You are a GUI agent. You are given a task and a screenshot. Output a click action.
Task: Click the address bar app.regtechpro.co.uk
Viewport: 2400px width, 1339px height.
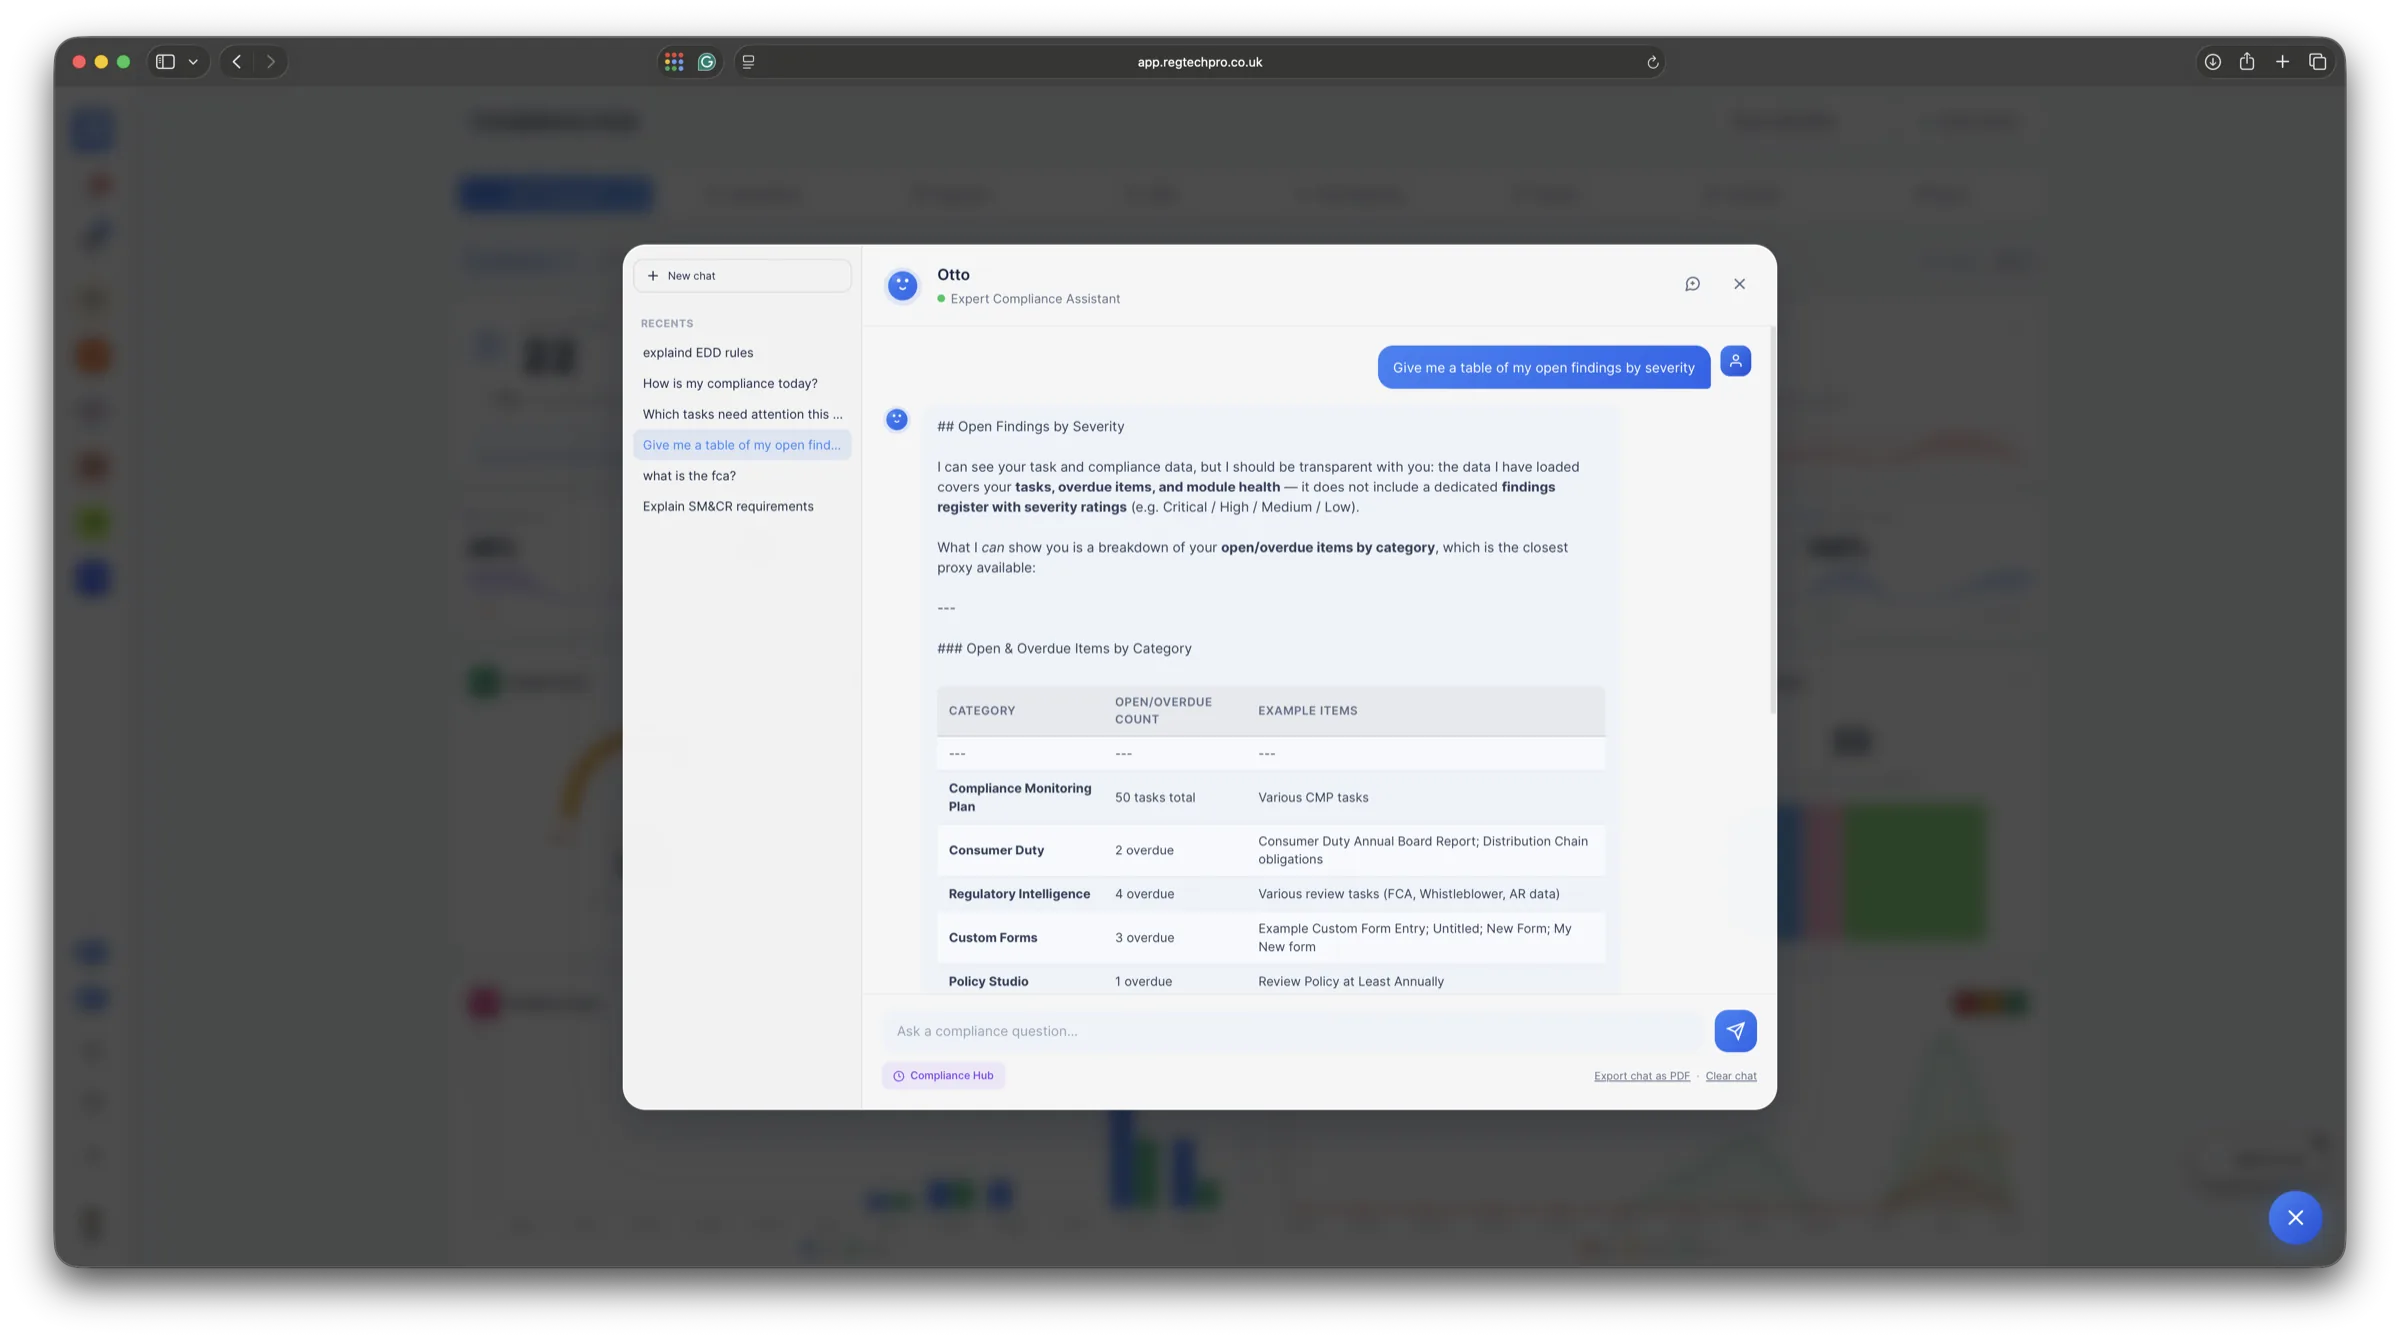pos(1199,62)
